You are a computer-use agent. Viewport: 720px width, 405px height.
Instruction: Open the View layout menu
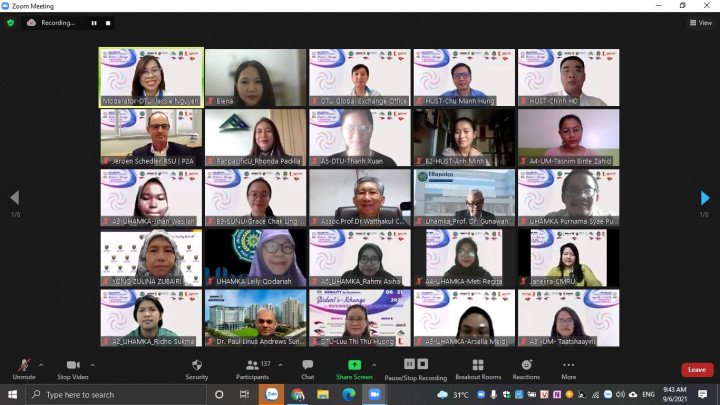[701, 22]
